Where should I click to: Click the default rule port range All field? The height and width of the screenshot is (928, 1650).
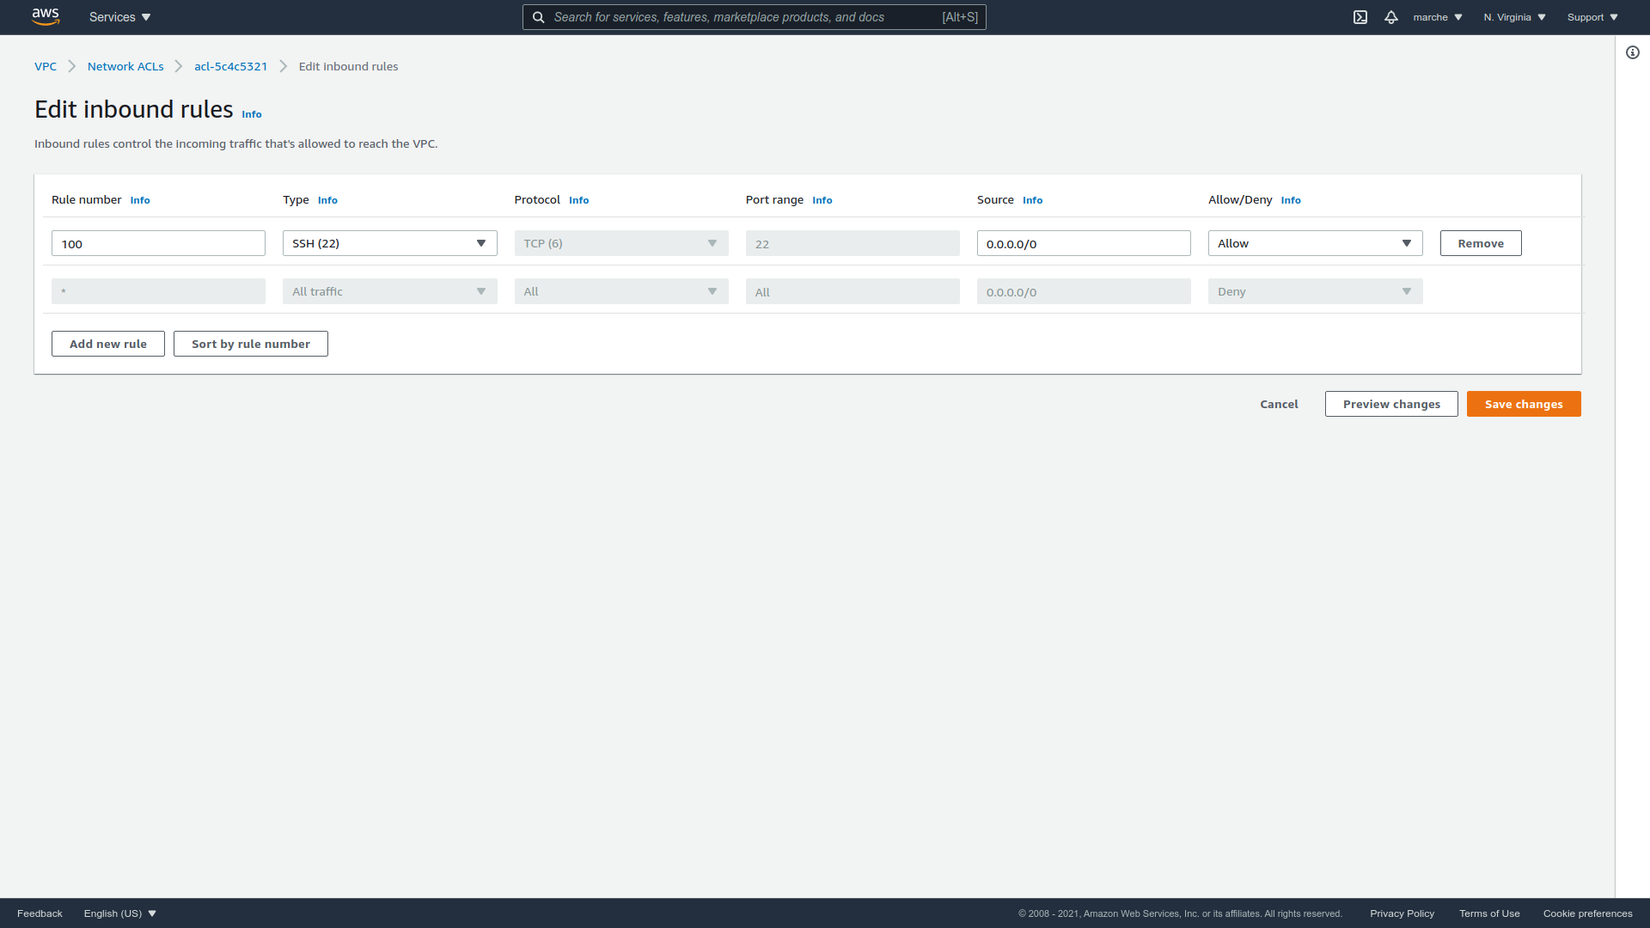[852, 291]
